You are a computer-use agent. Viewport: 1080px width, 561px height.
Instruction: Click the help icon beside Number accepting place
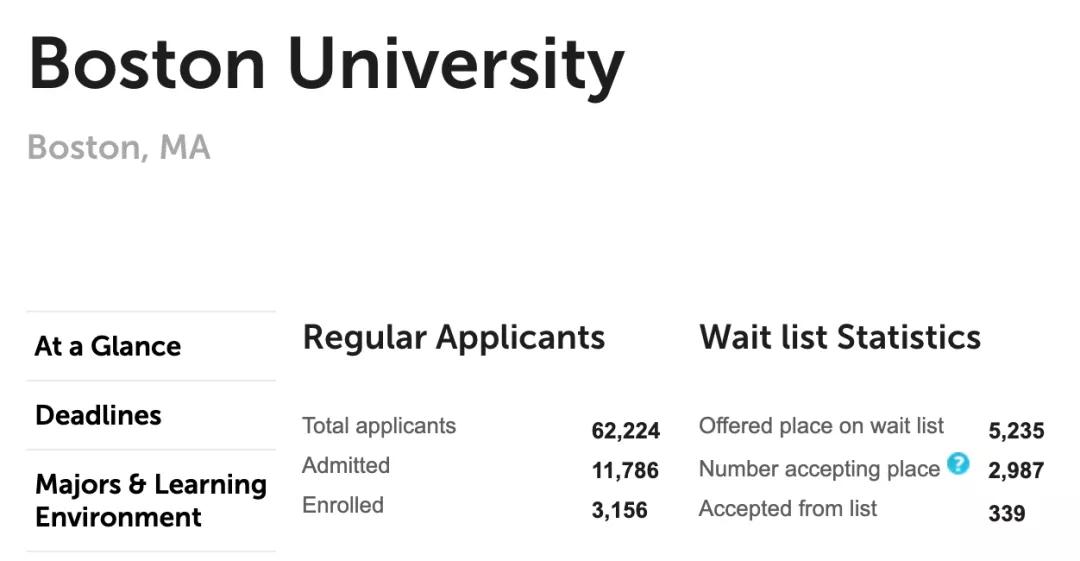tap(957, 464)
